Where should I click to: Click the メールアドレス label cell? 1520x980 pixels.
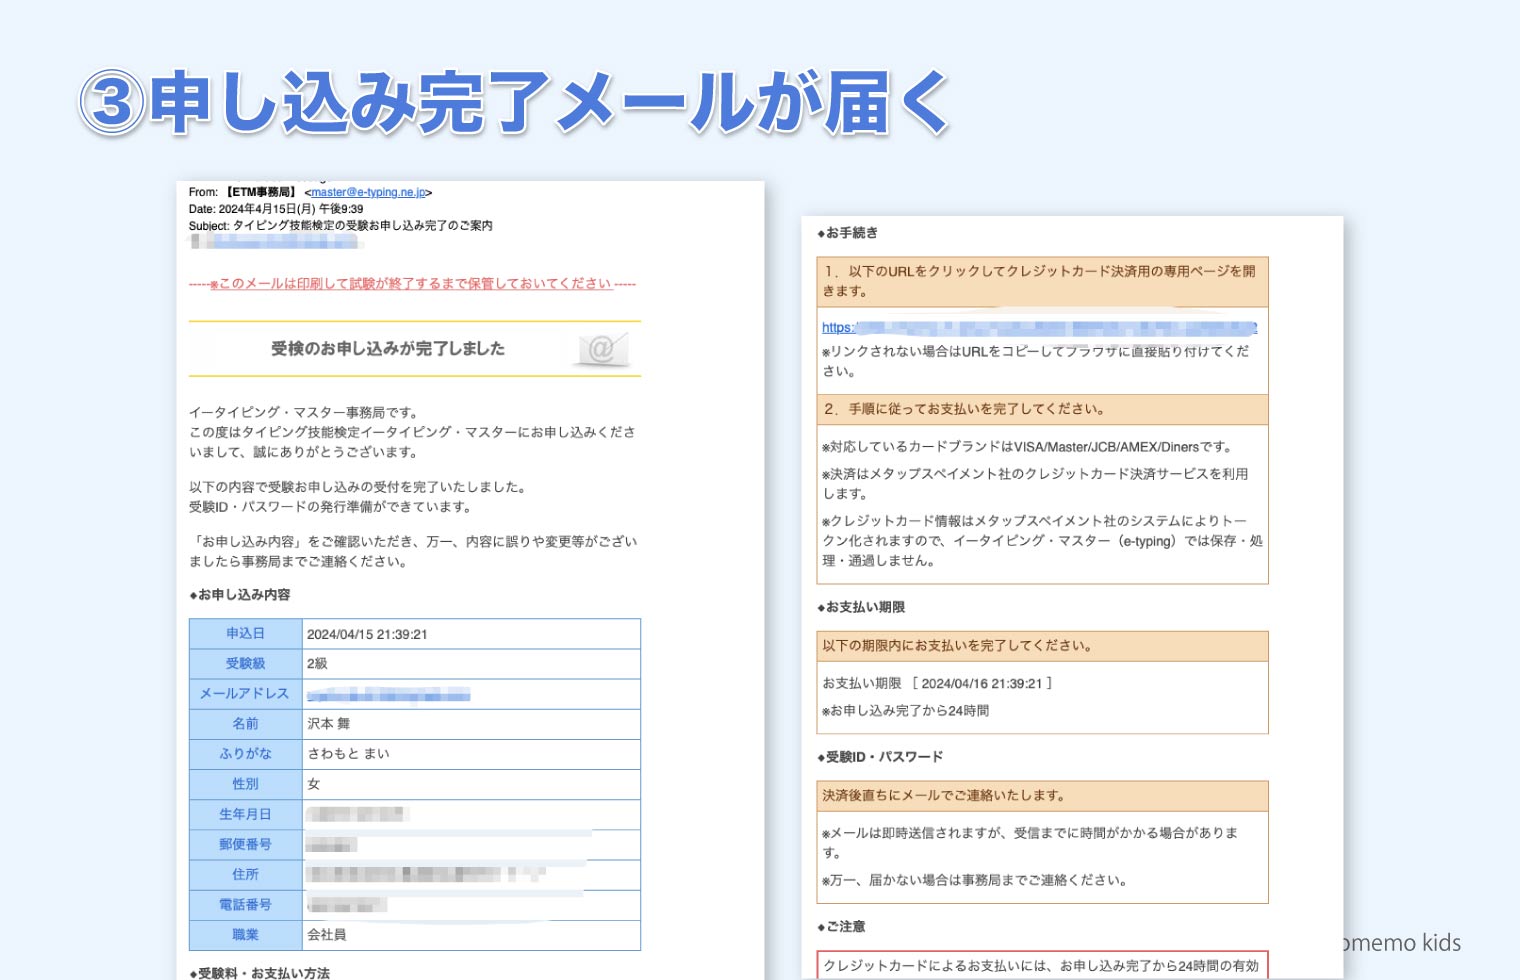tap(246, 694)
